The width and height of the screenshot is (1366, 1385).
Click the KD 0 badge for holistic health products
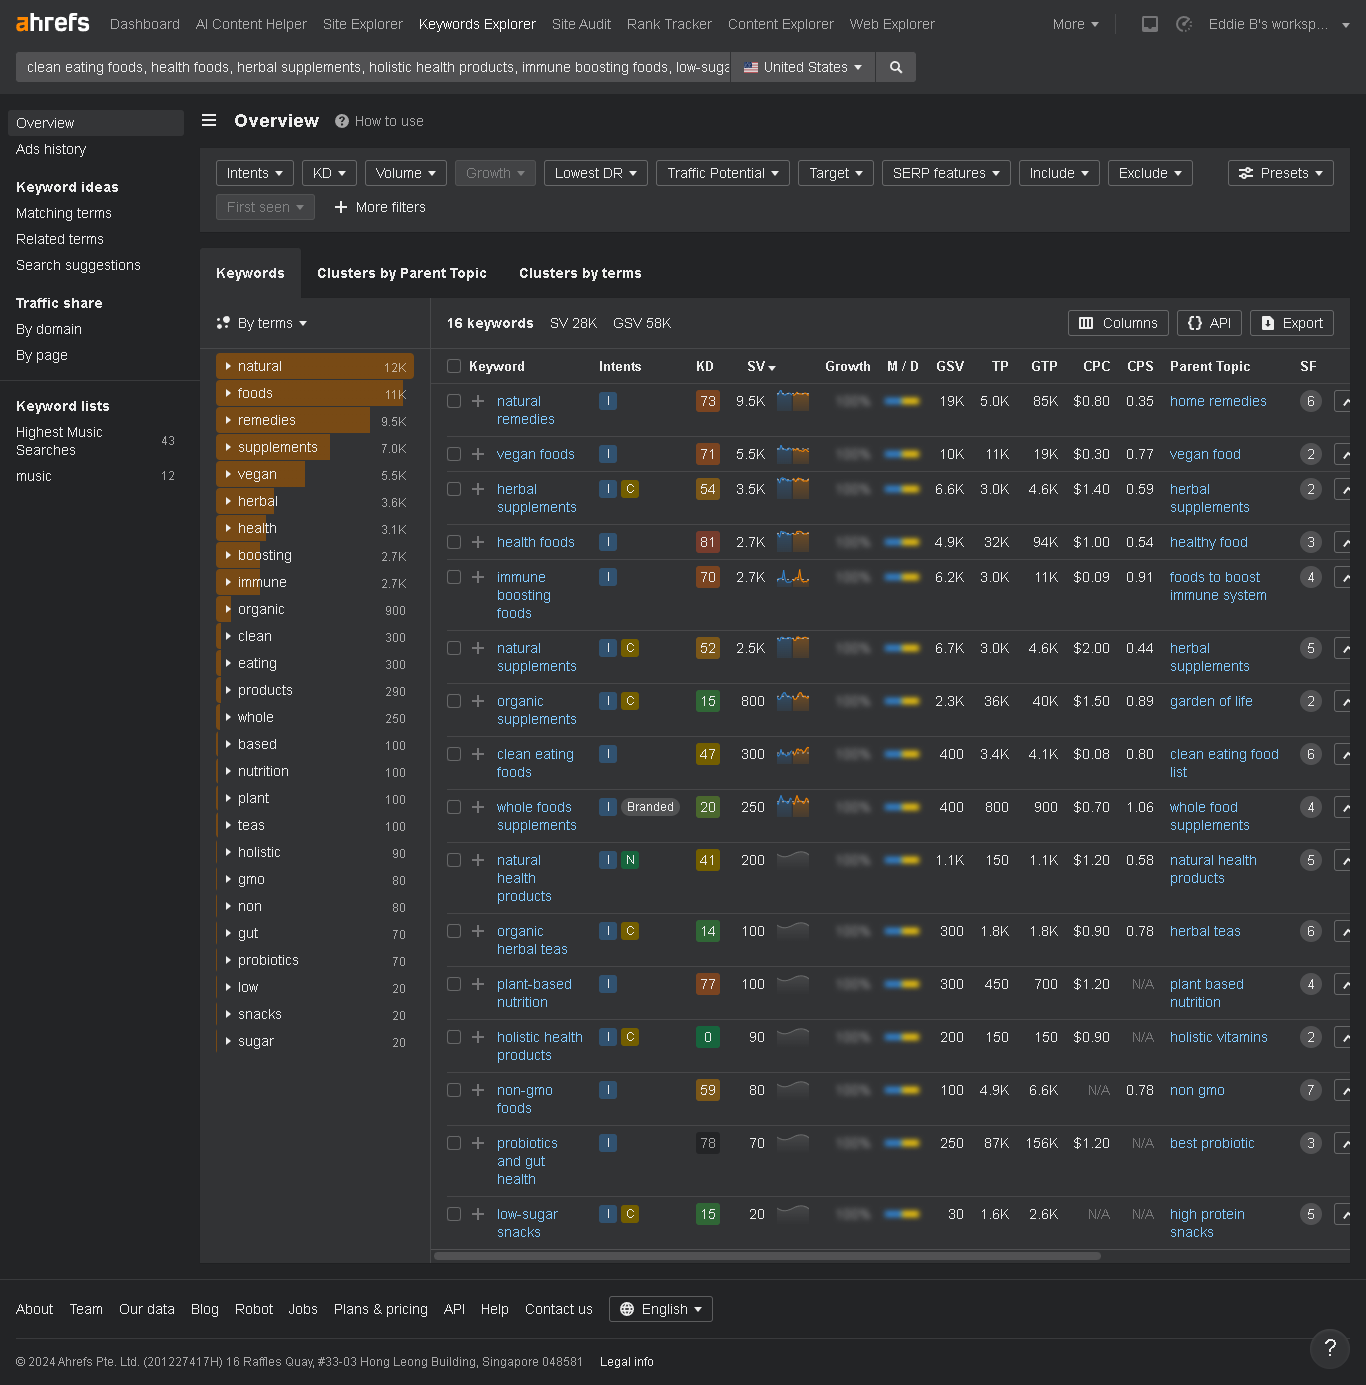tap(708, 1037)
